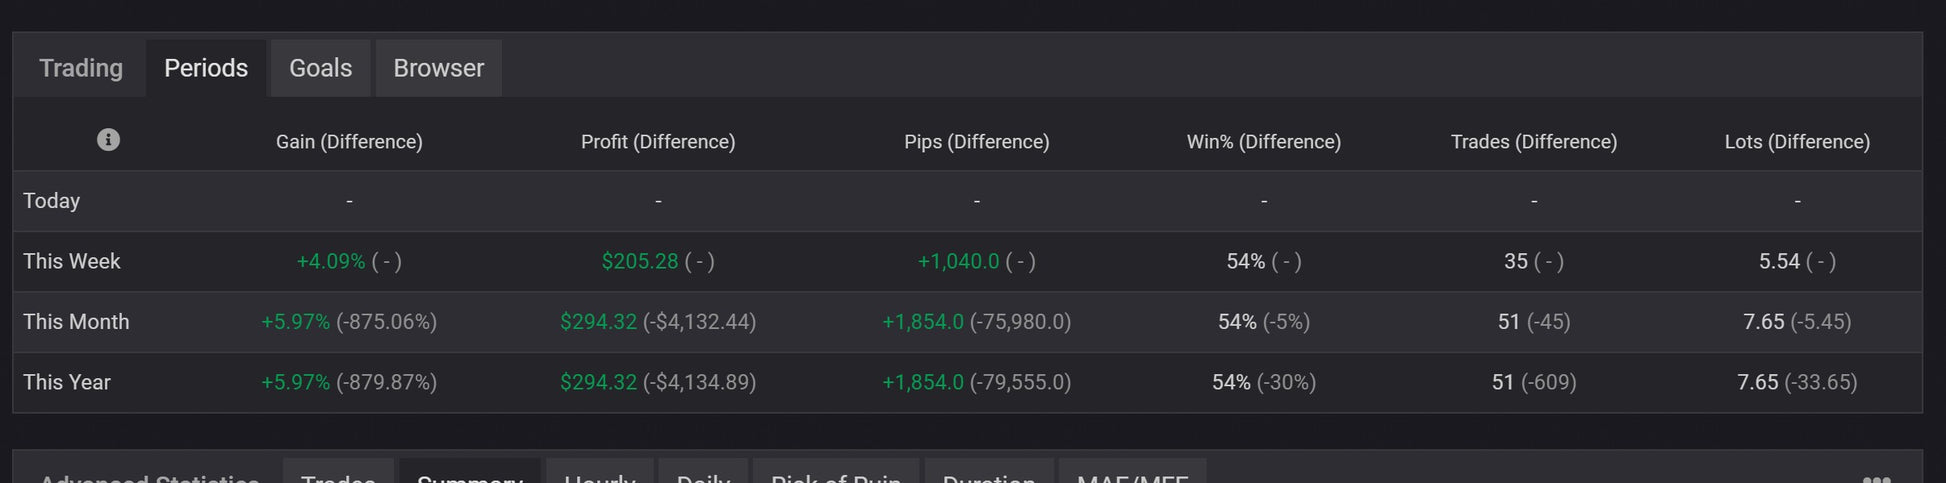The height and width of the screenshot is (483, 1946).
Task: Click the Gain (Difference) column header
Action: pos(349,142)
